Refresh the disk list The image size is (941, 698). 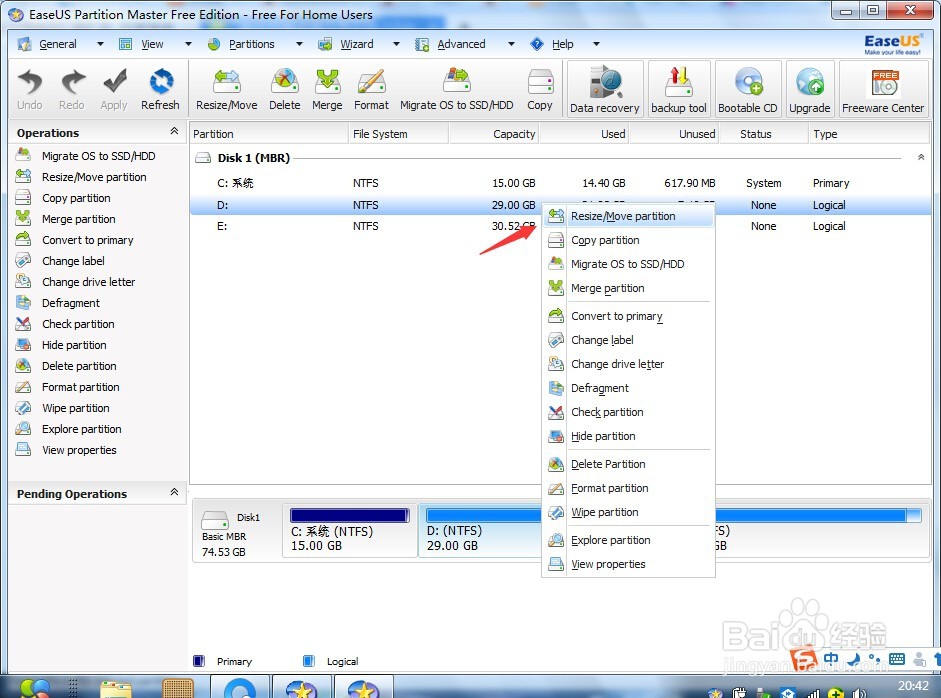[x=160, y=89]
